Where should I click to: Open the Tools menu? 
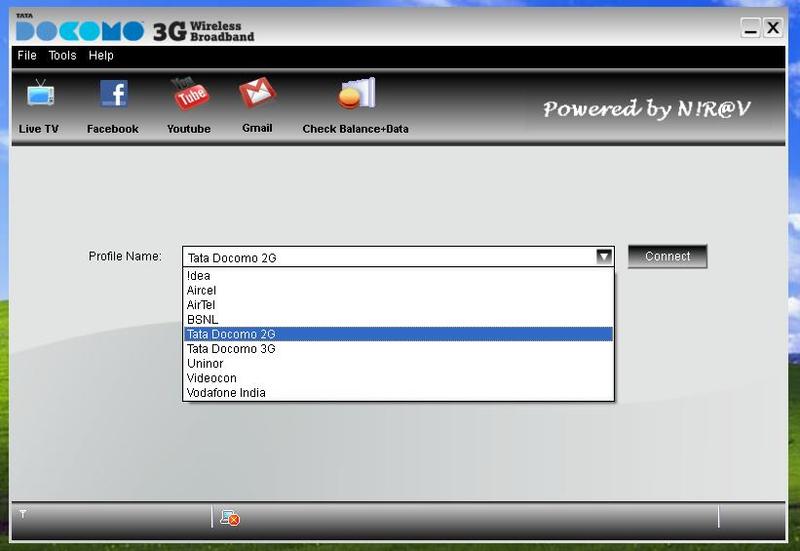coord(62,56)
